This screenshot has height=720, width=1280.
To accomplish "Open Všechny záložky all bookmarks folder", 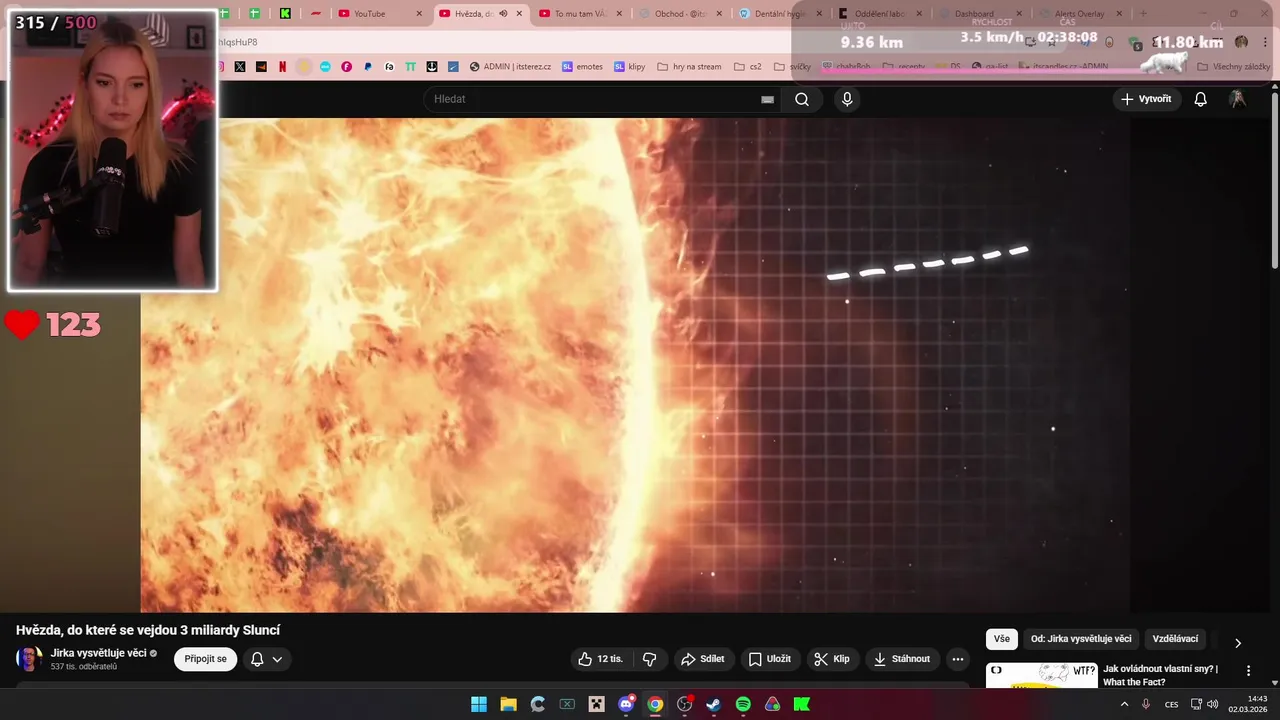I will 1233,67.
